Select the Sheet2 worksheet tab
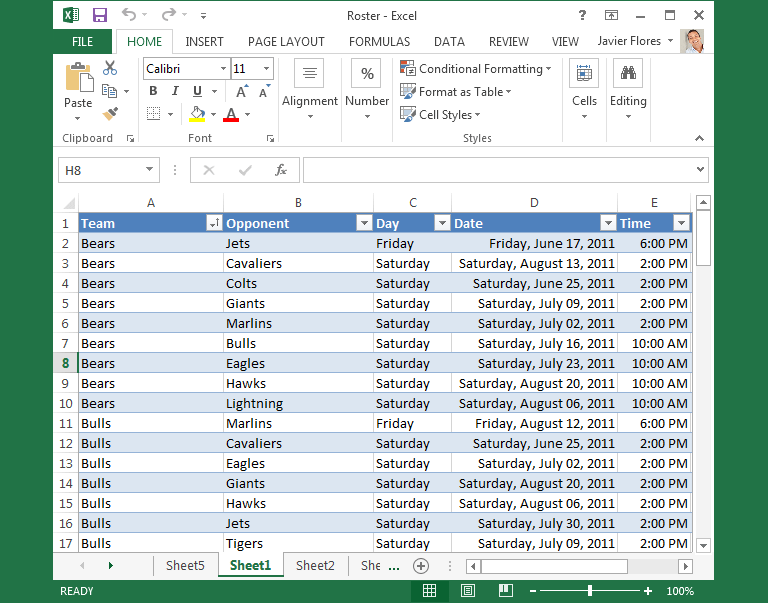 (x=315, y=566)
